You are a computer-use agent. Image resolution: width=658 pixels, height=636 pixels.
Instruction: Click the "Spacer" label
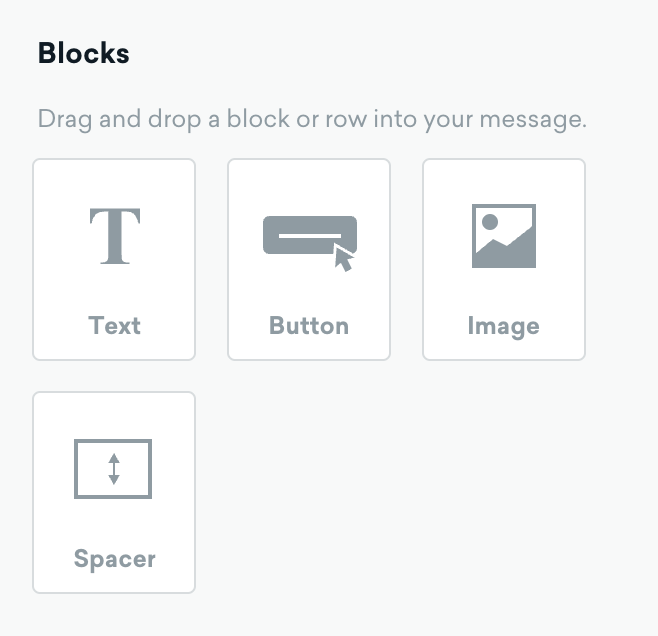coord(115,559)
